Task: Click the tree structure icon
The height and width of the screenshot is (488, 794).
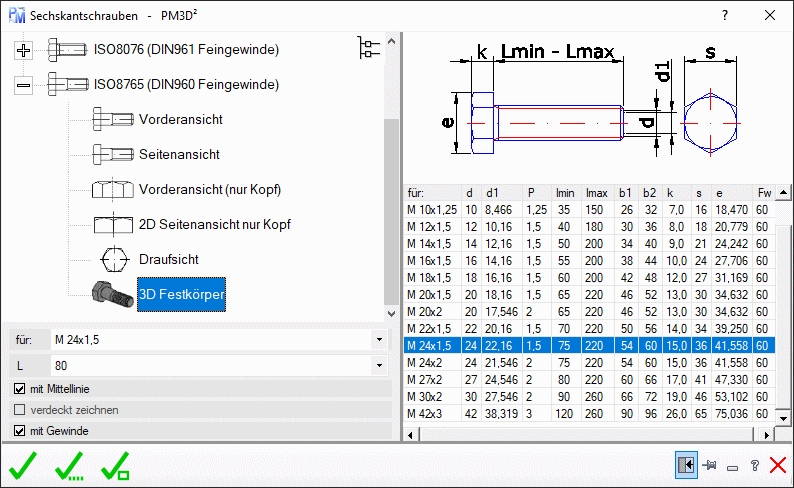Action: point(369,48)
